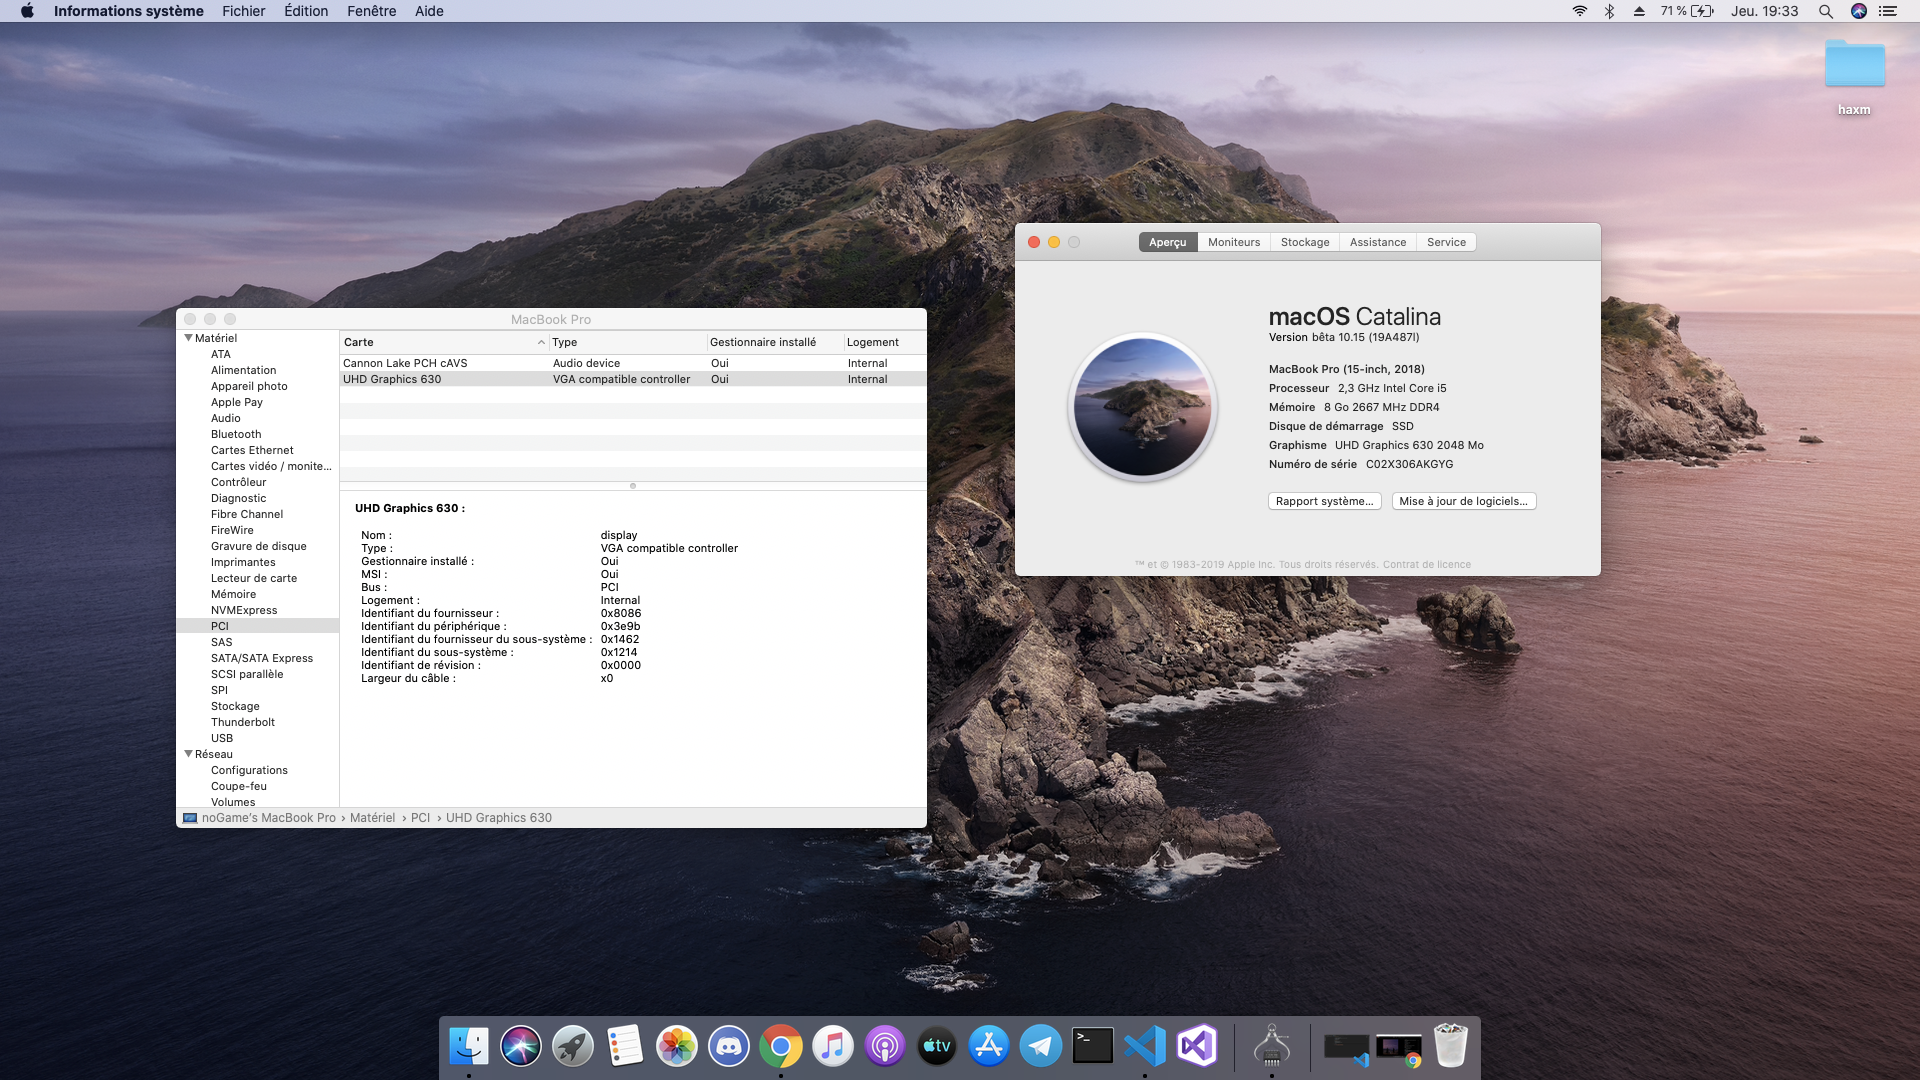
Task: Launch Siri from the dock
Action: (x=520, y=1046)
